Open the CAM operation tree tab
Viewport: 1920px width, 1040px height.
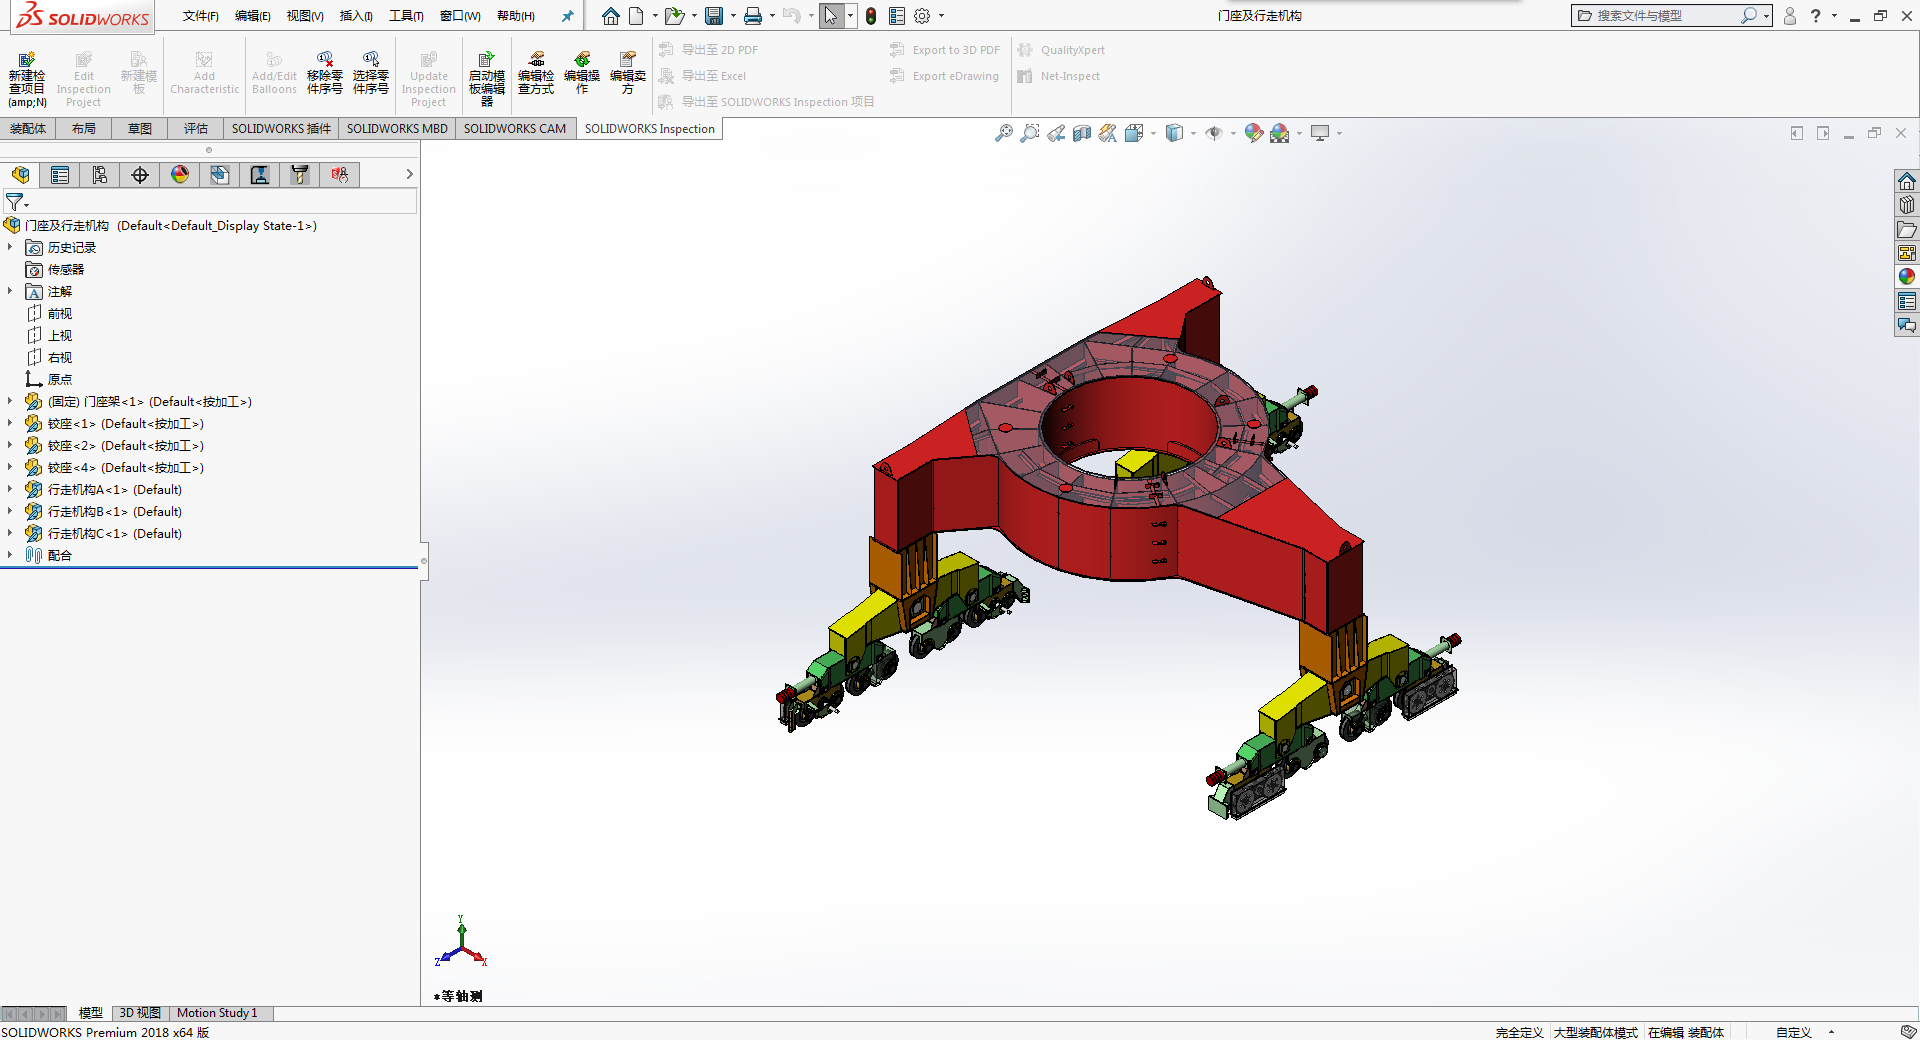pos(260,175)
